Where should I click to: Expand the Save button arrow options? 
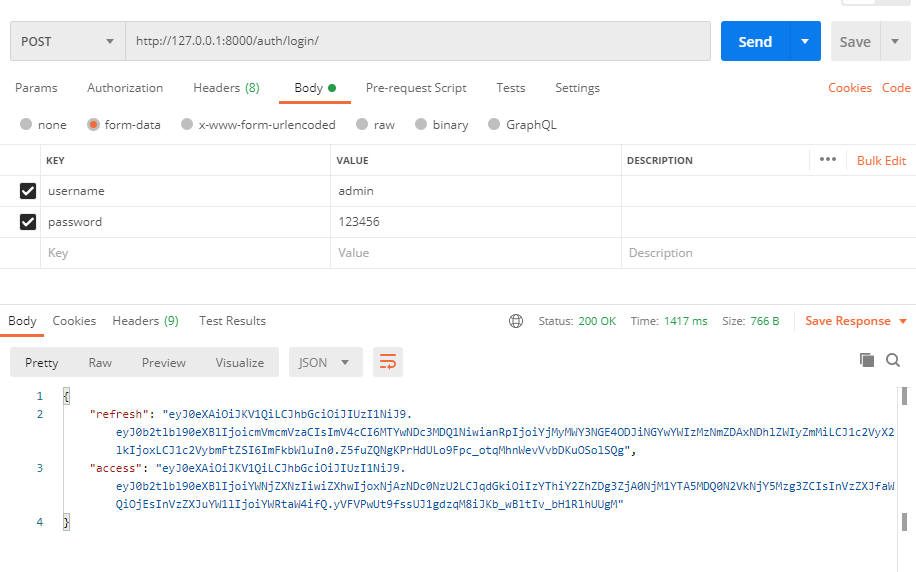click(895, 41)
